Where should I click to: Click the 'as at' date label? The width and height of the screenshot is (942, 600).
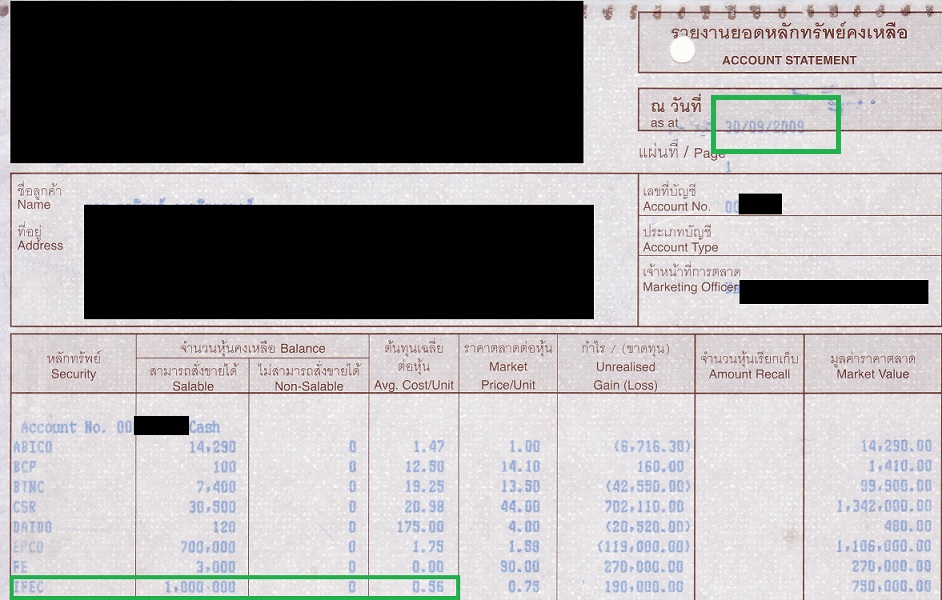(664, 123)
